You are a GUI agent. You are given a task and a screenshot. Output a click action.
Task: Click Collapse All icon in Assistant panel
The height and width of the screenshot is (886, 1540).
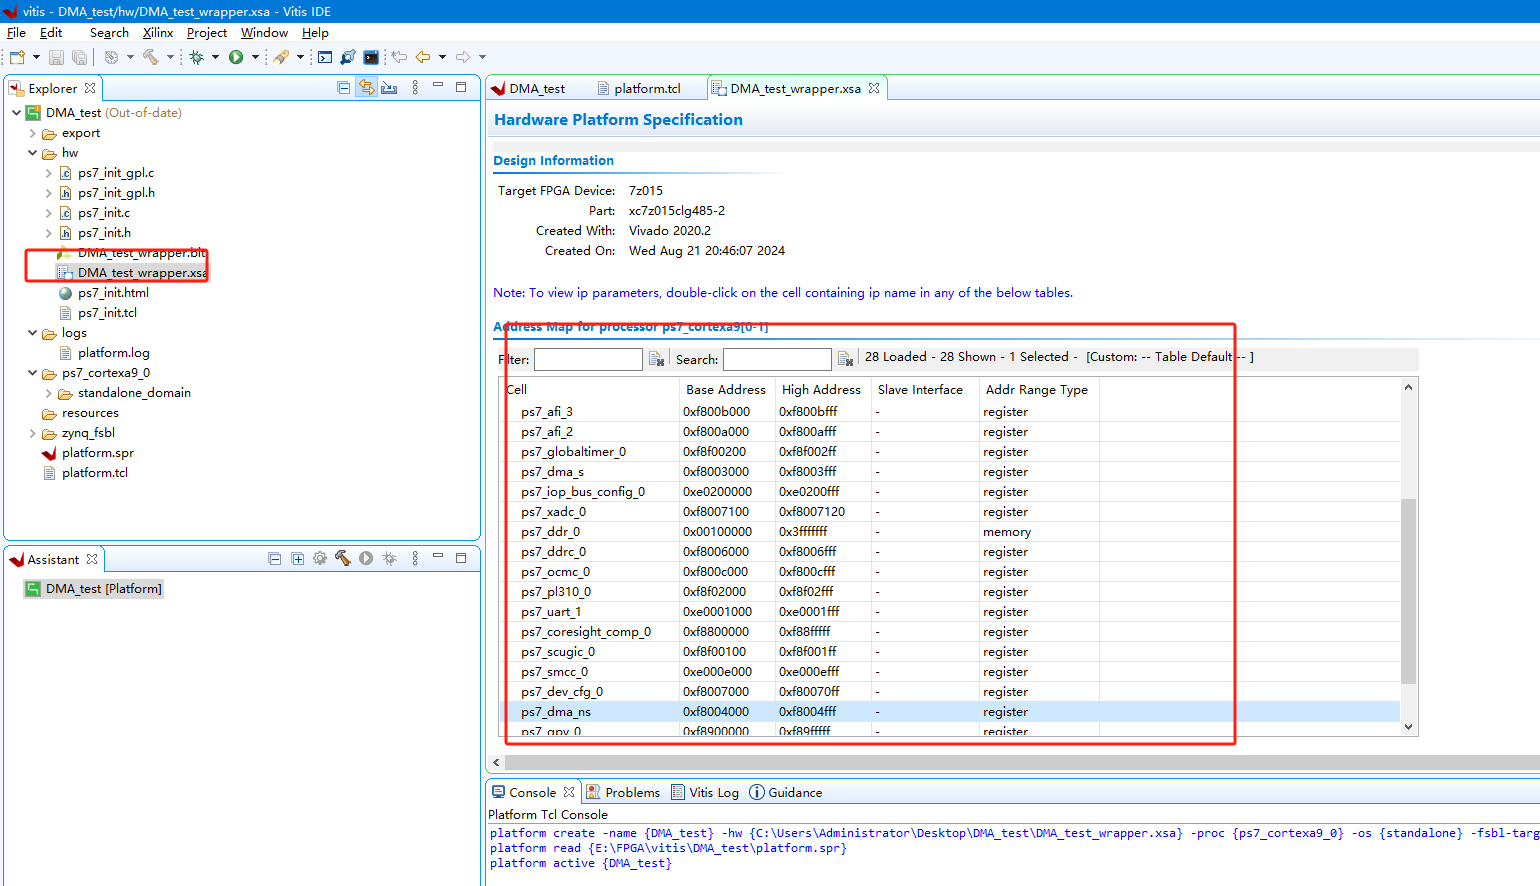click(274, 559)
